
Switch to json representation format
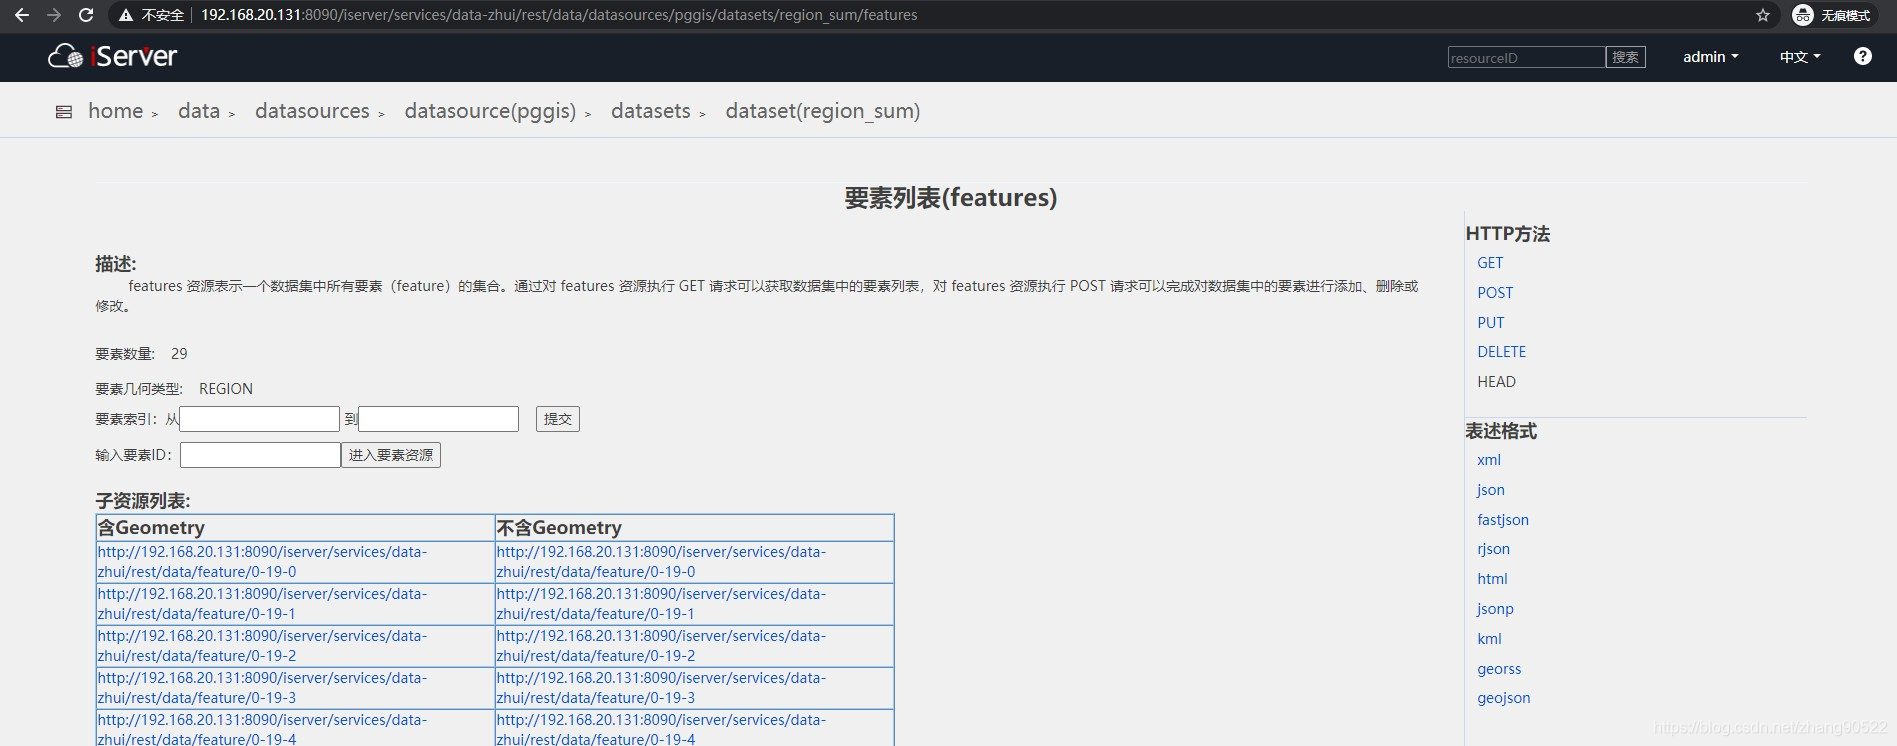click(x=1490, y=490)
